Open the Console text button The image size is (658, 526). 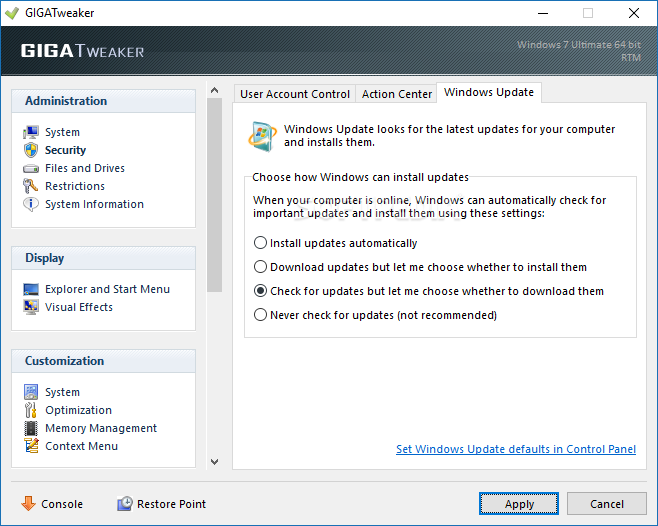click(x=62, y=504)
